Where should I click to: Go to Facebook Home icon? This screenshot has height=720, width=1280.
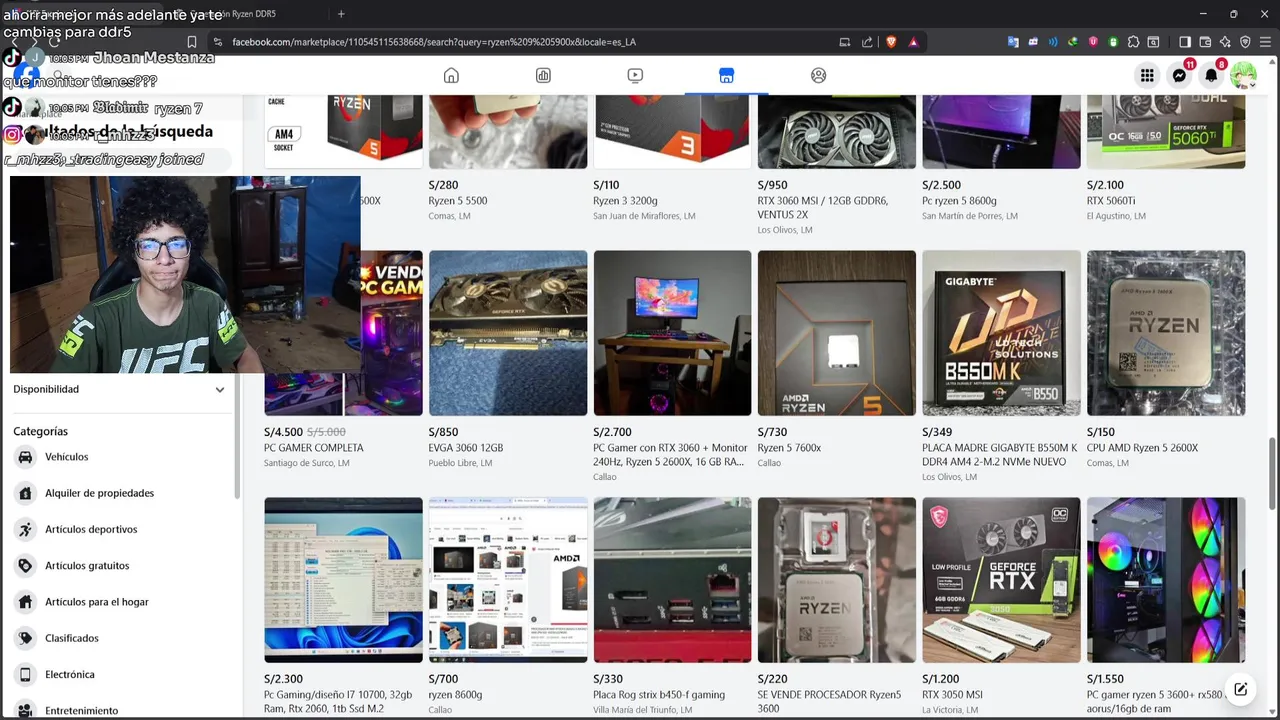click(x=451, y=75)
